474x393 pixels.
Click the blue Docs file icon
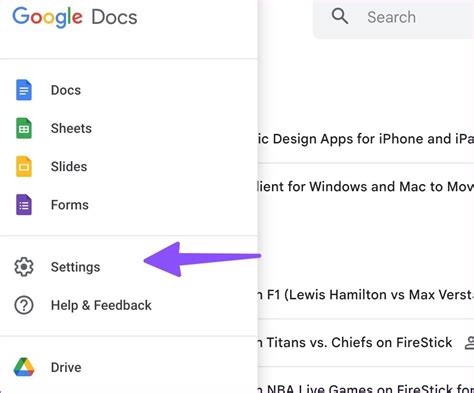point(24,90)
